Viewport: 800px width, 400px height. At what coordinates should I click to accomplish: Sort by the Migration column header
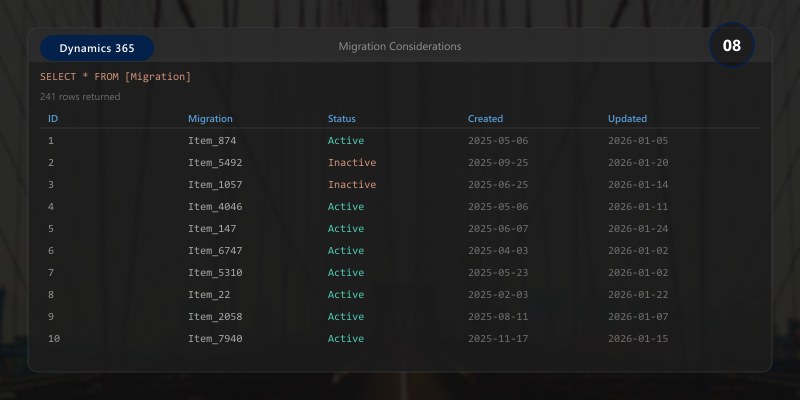210,118
